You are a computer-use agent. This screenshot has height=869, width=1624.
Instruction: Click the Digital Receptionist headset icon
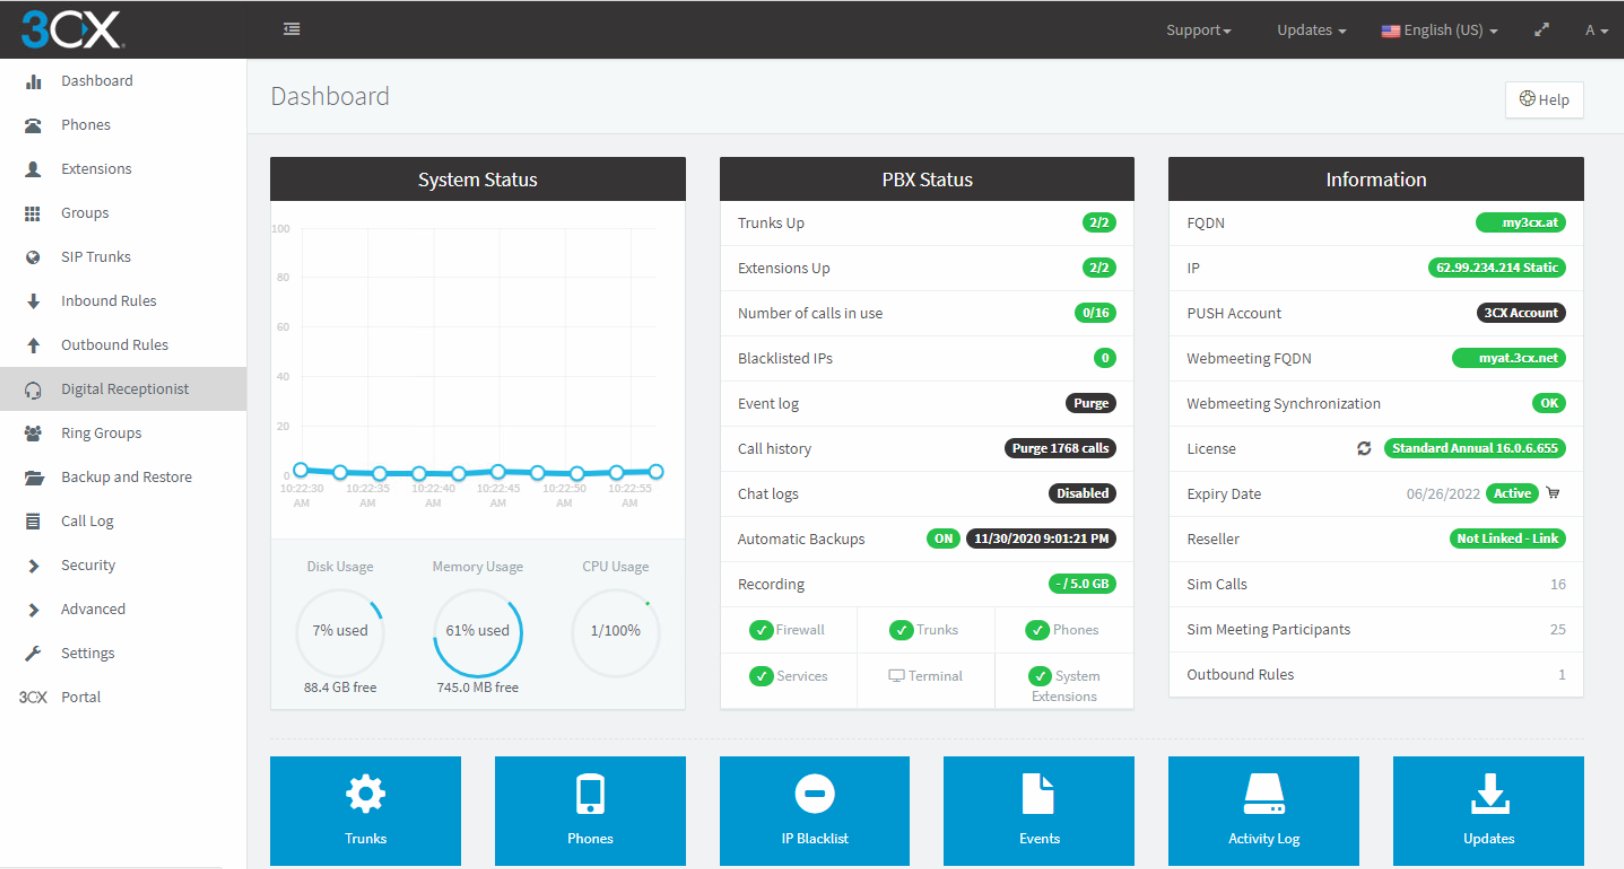(33, 390)
